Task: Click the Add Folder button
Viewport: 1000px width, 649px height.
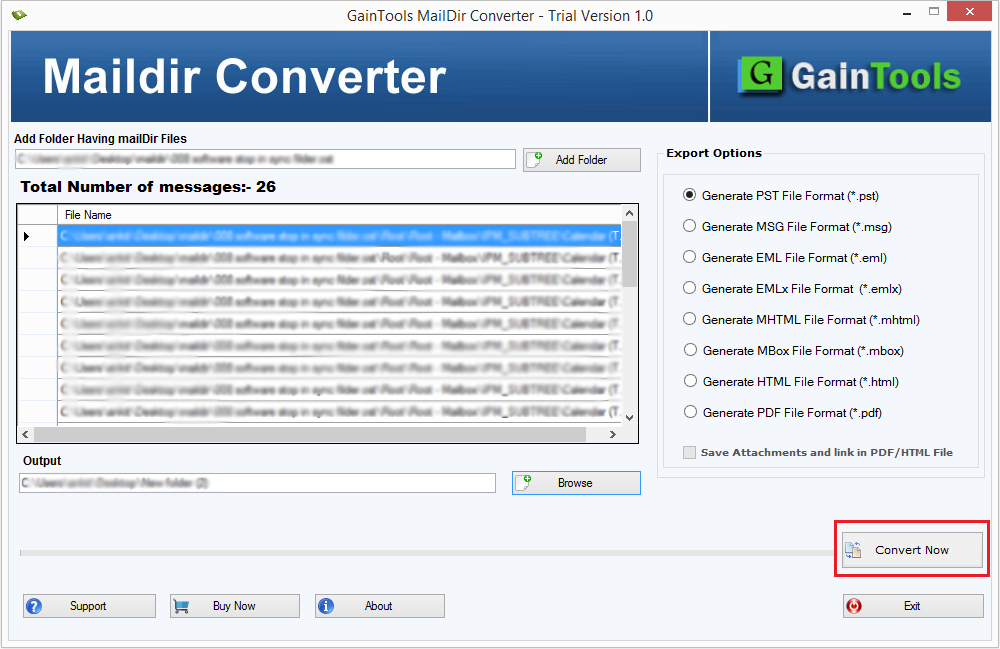Action: [582, 160]
